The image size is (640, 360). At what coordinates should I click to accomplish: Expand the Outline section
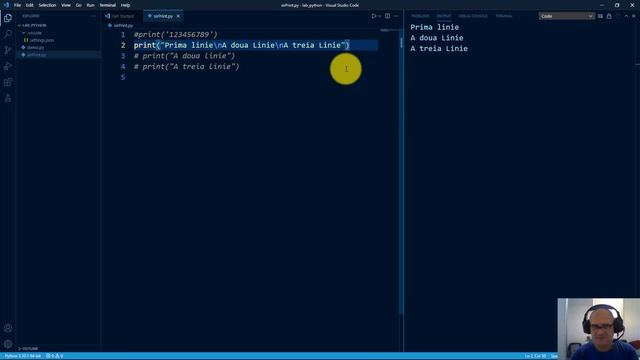58,349
